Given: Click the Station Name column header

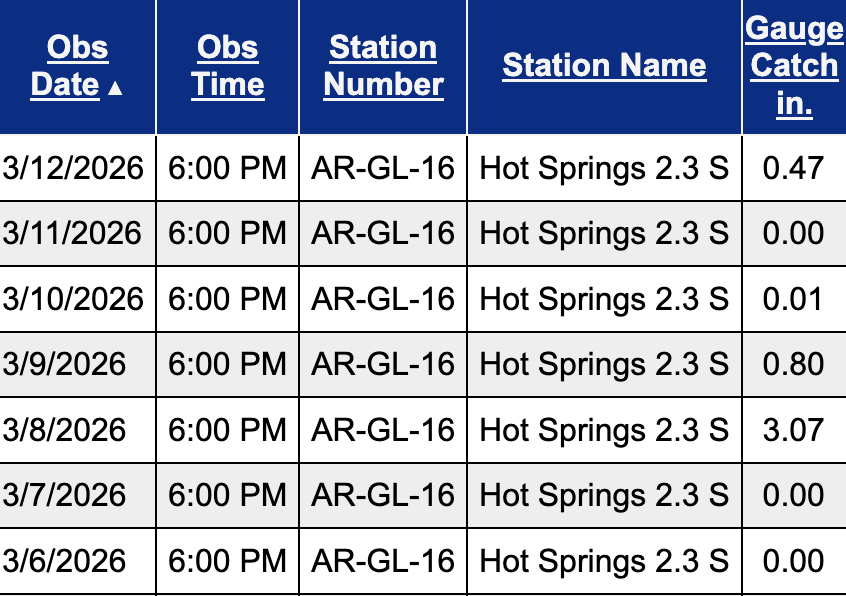Looking at the screenshot, I should coord(604,66).
